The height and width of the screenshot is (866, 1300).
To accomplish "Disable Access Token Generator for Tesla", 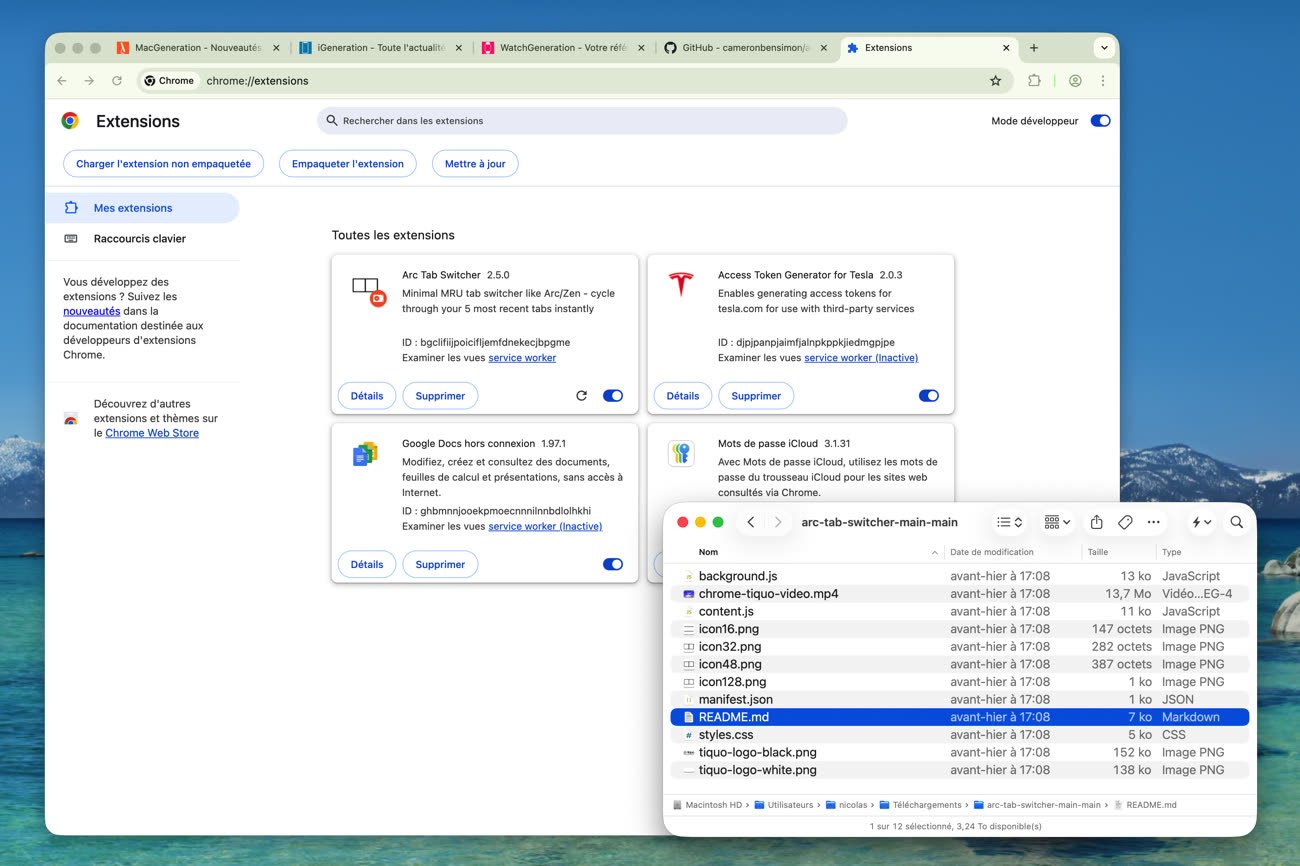I will coord(928,396).
